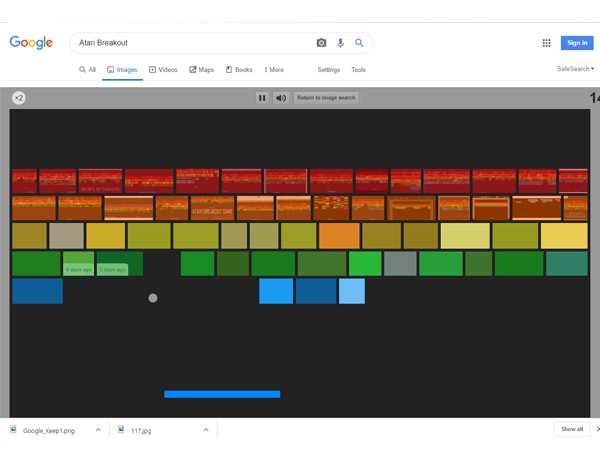600x470 pixels.
Task: Click the Atari Breakout search field
Action: (x=190, y=43)
